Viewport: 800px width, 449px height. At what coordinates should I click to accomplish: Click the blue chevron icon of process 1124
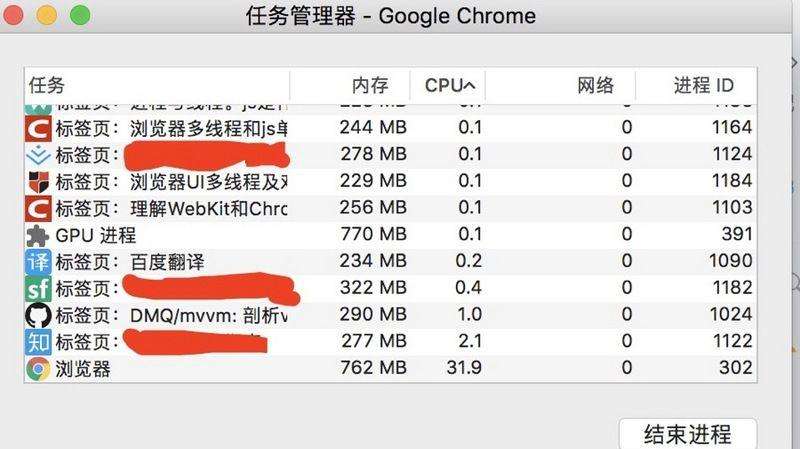click(38, 155)
